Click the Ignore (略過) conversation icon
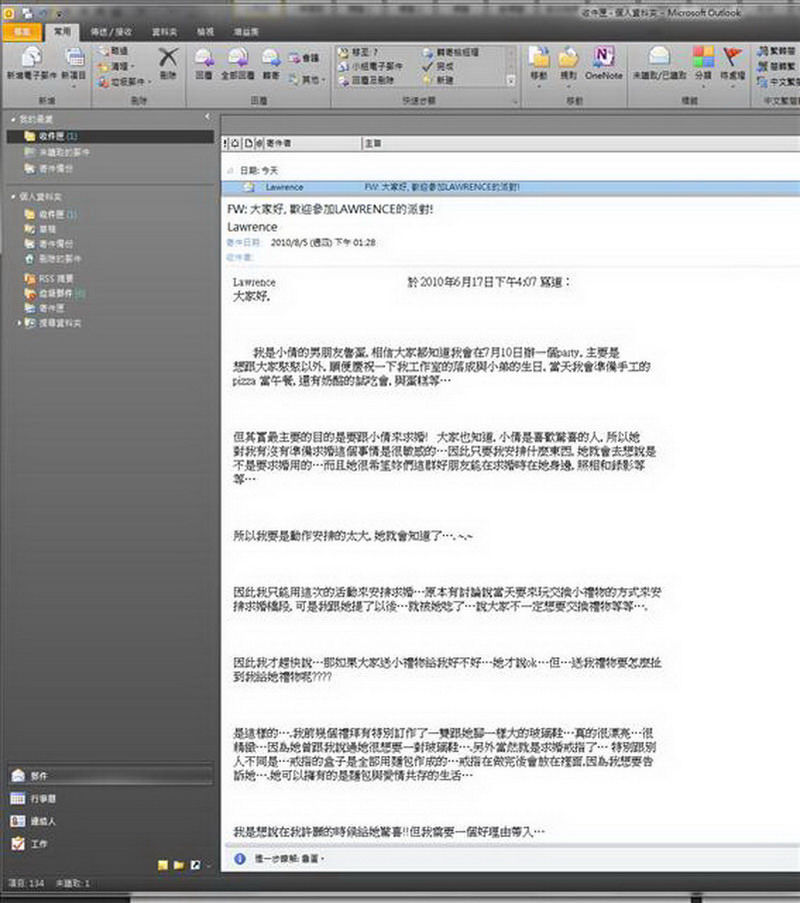800x903 pixels. point(104,52)
